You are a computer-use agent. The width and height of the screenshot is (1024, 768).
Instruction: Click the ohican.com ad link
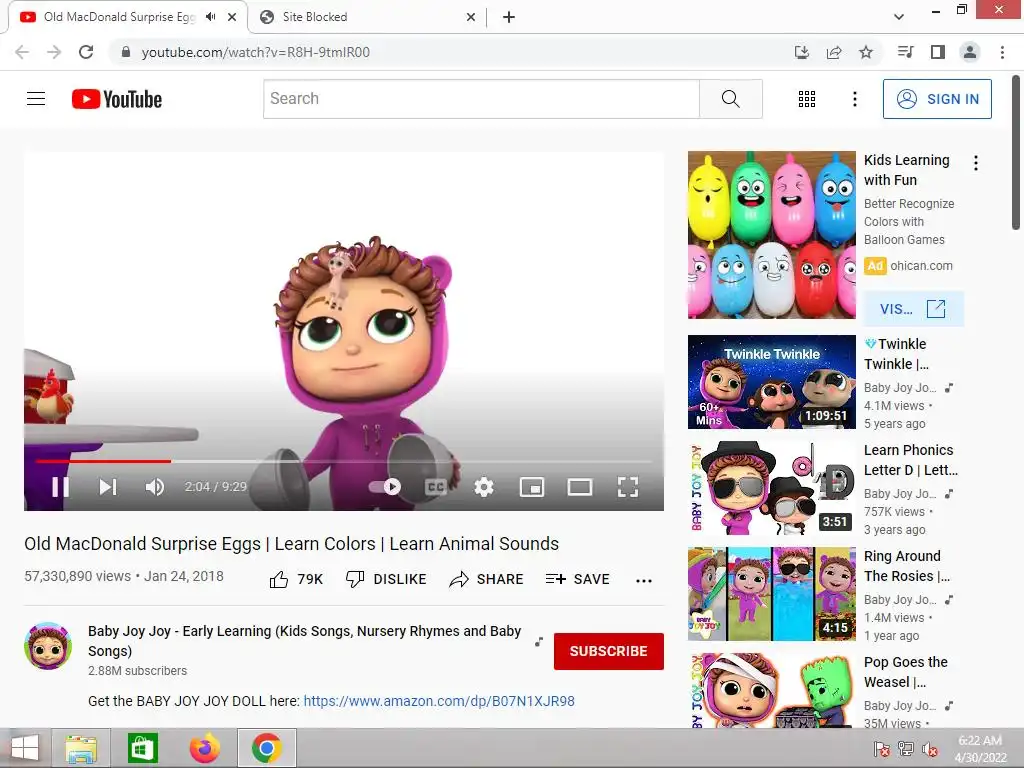(921, 266)
